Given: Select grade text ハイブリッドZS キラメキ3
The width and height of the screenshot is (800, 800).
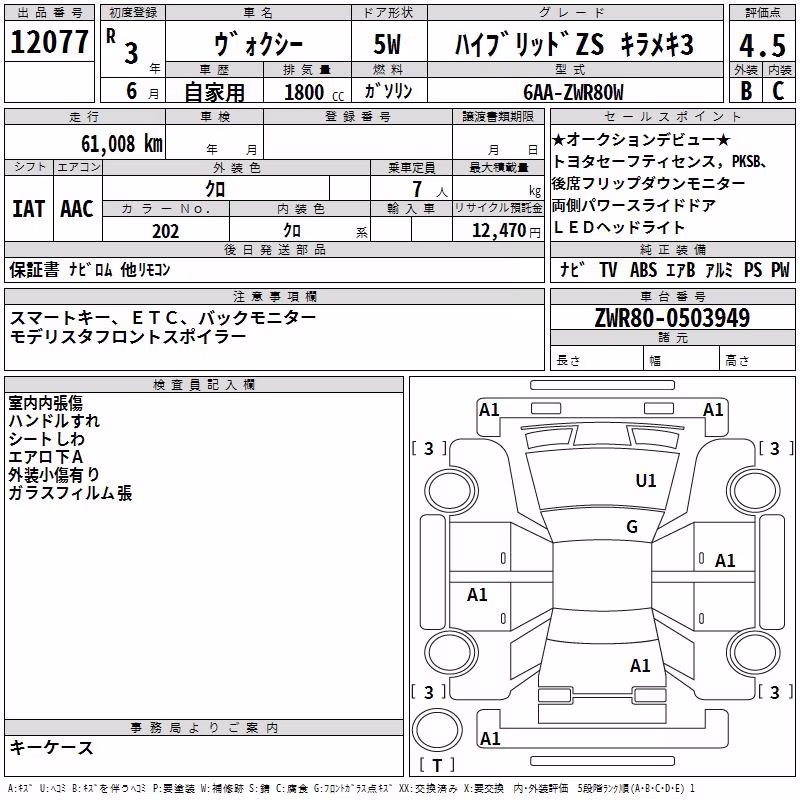Looking at the screenshot, I should [x=574, y=44].
